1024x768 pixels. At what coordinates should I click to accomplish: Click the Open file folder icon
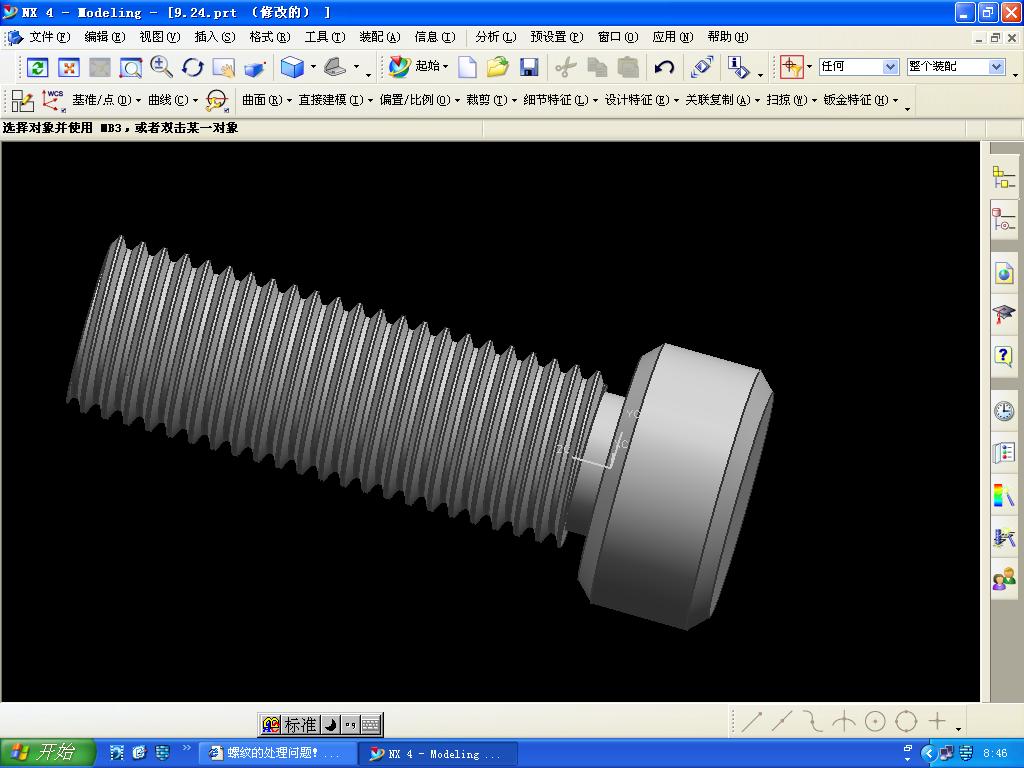[x=498, y=67]
